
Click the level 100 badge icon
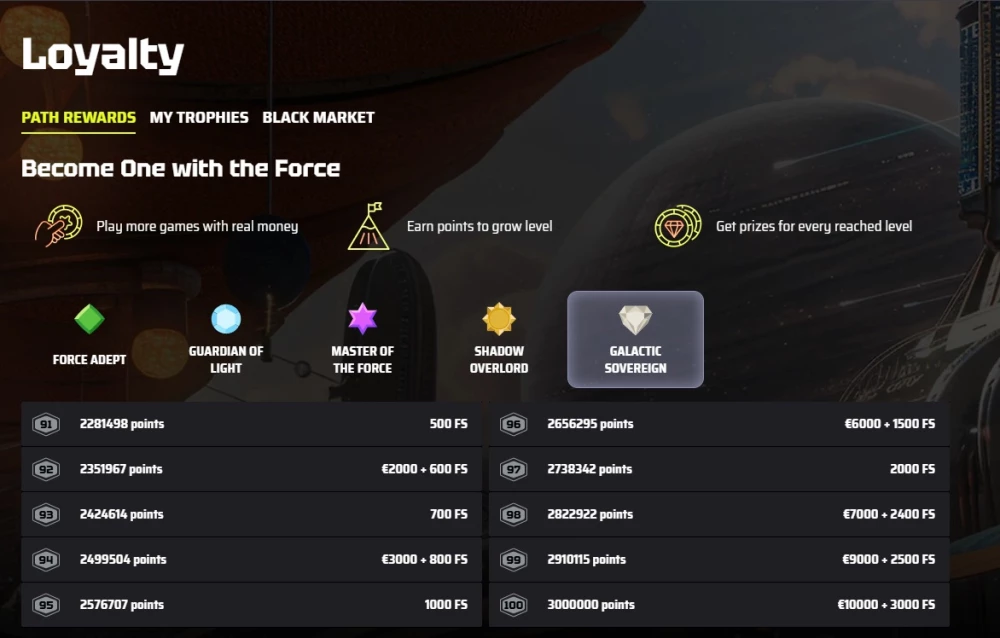[x=514, y=605]
